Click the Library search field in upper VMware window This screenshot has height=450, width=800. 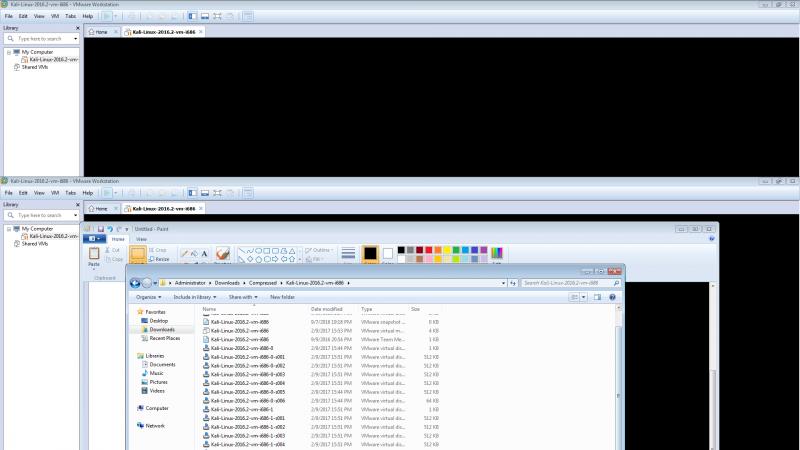click(41, 39)
